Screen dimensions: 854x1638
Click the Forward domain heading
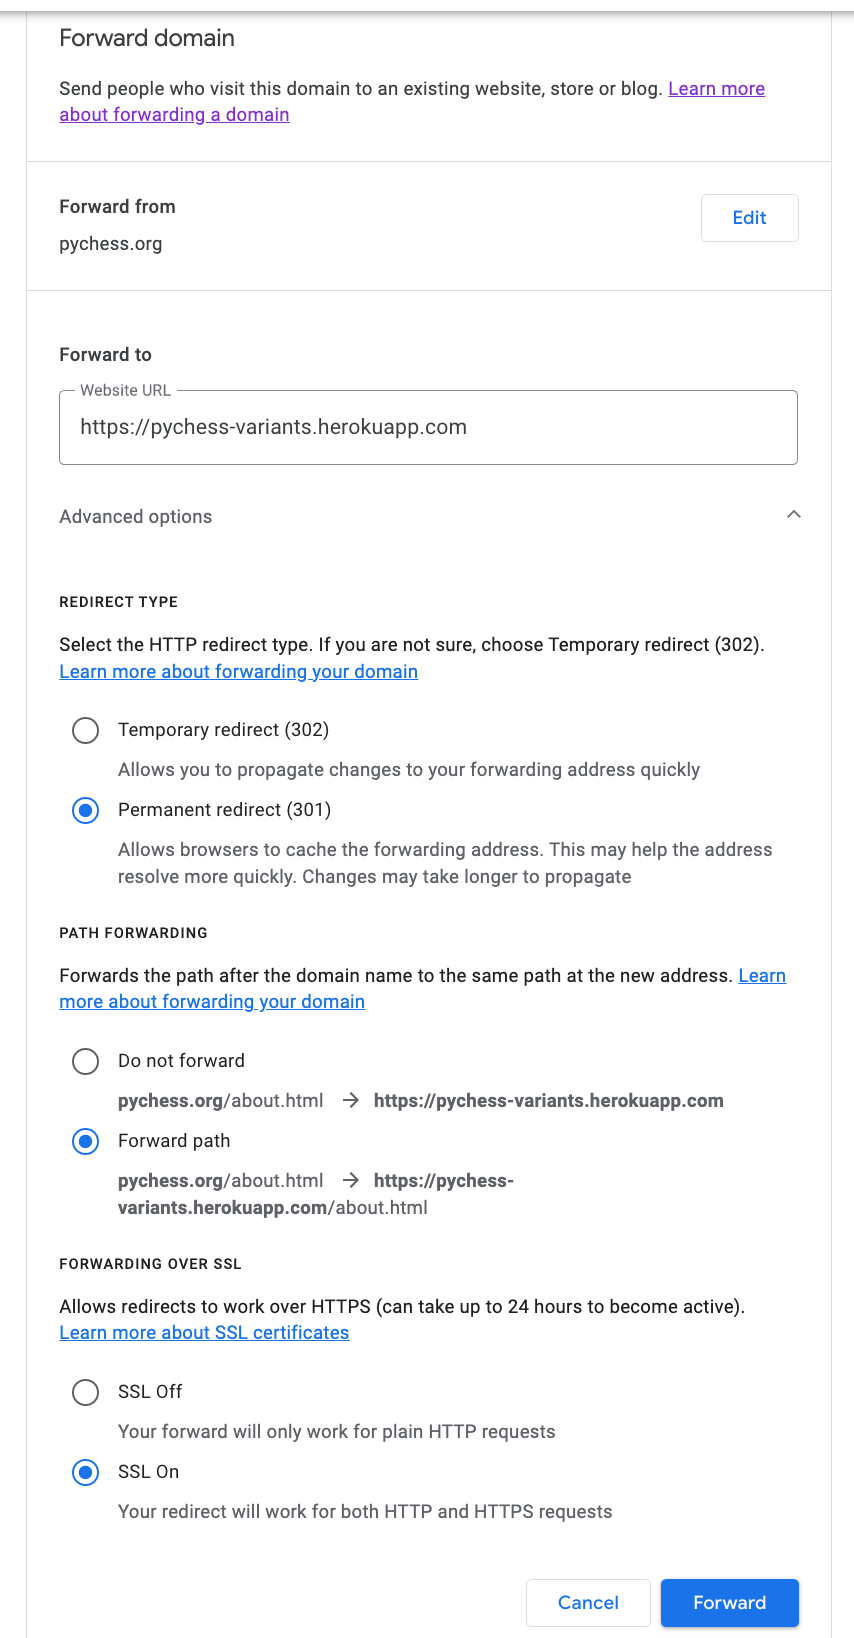(x=147, y=38)
